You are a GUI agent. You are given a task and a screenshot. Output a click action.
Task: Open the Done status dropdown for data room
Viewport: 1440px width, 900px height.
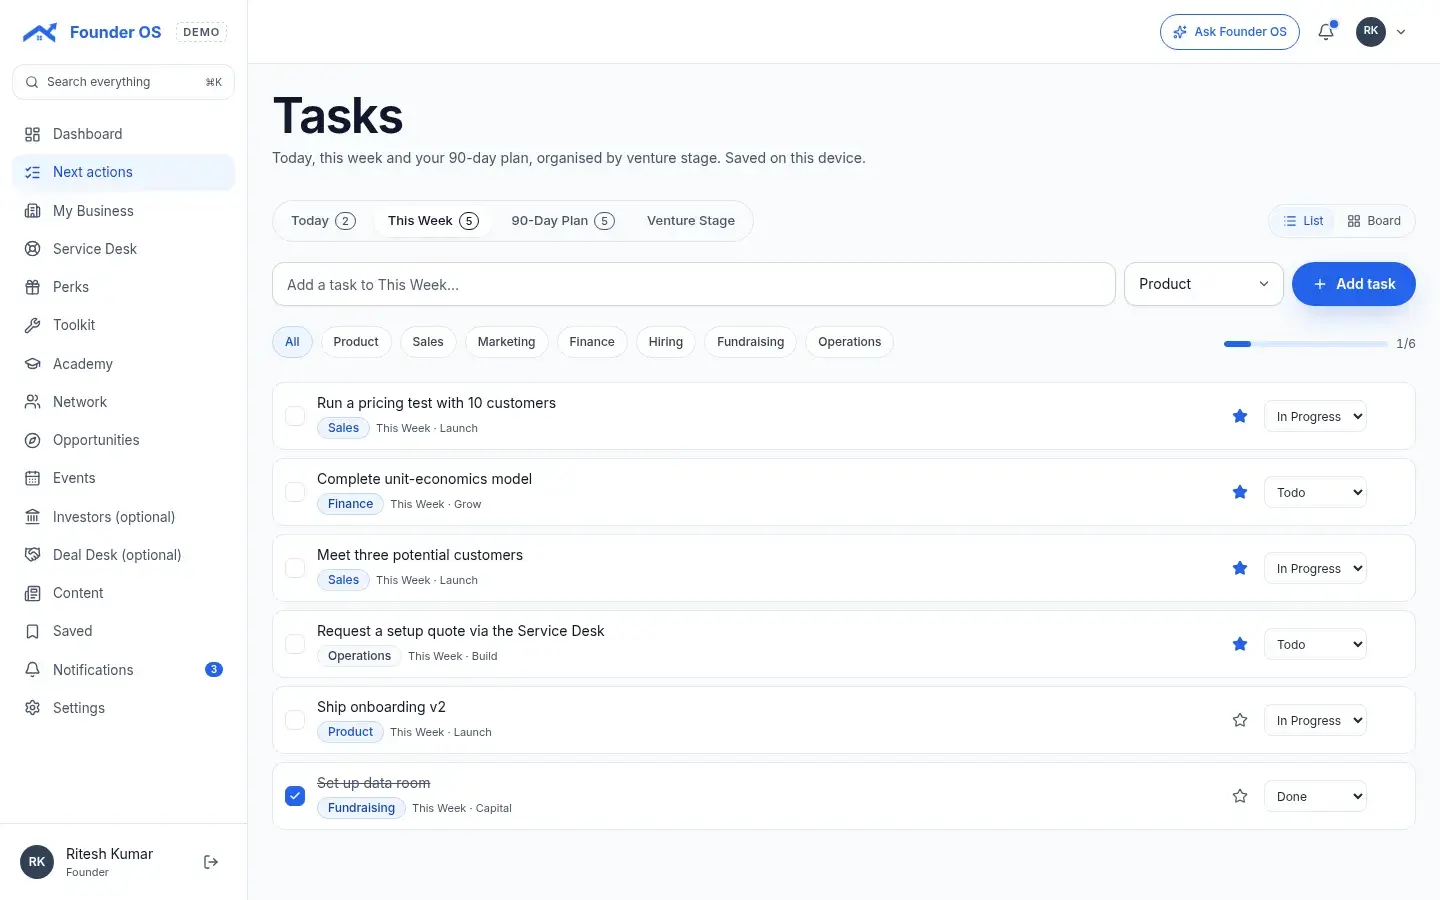tap(1315, 796)
